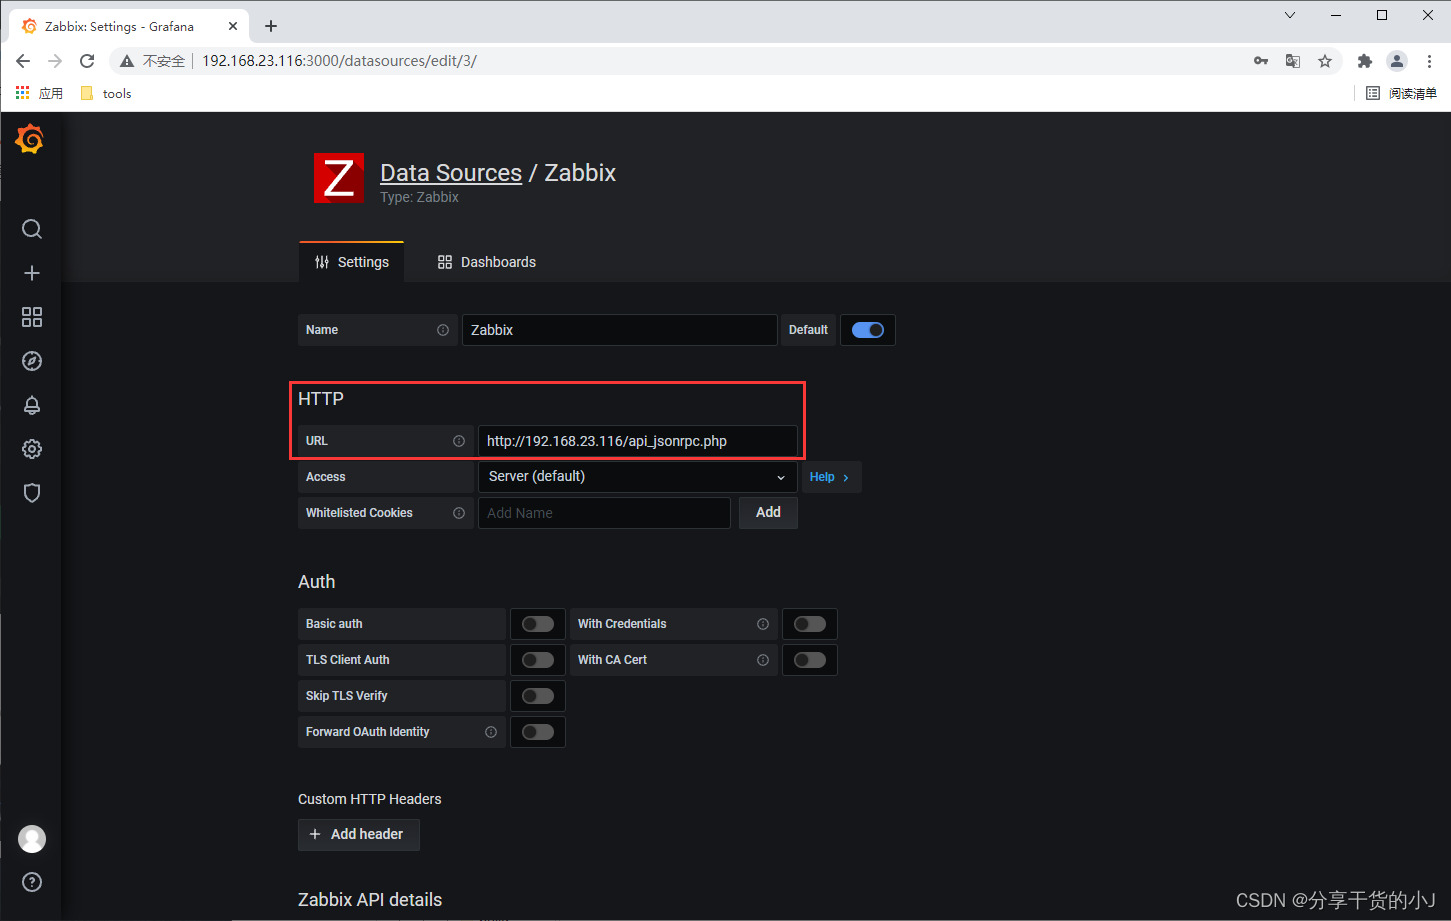Open Chrome profile avatar icon

tap(1397, 61)
